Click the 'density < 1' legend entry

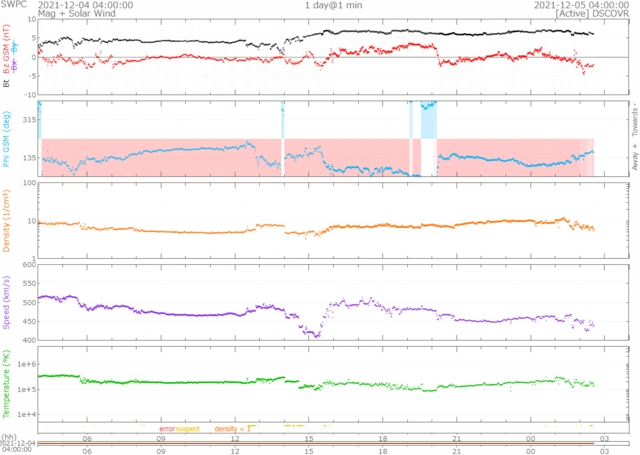point(234,428)
